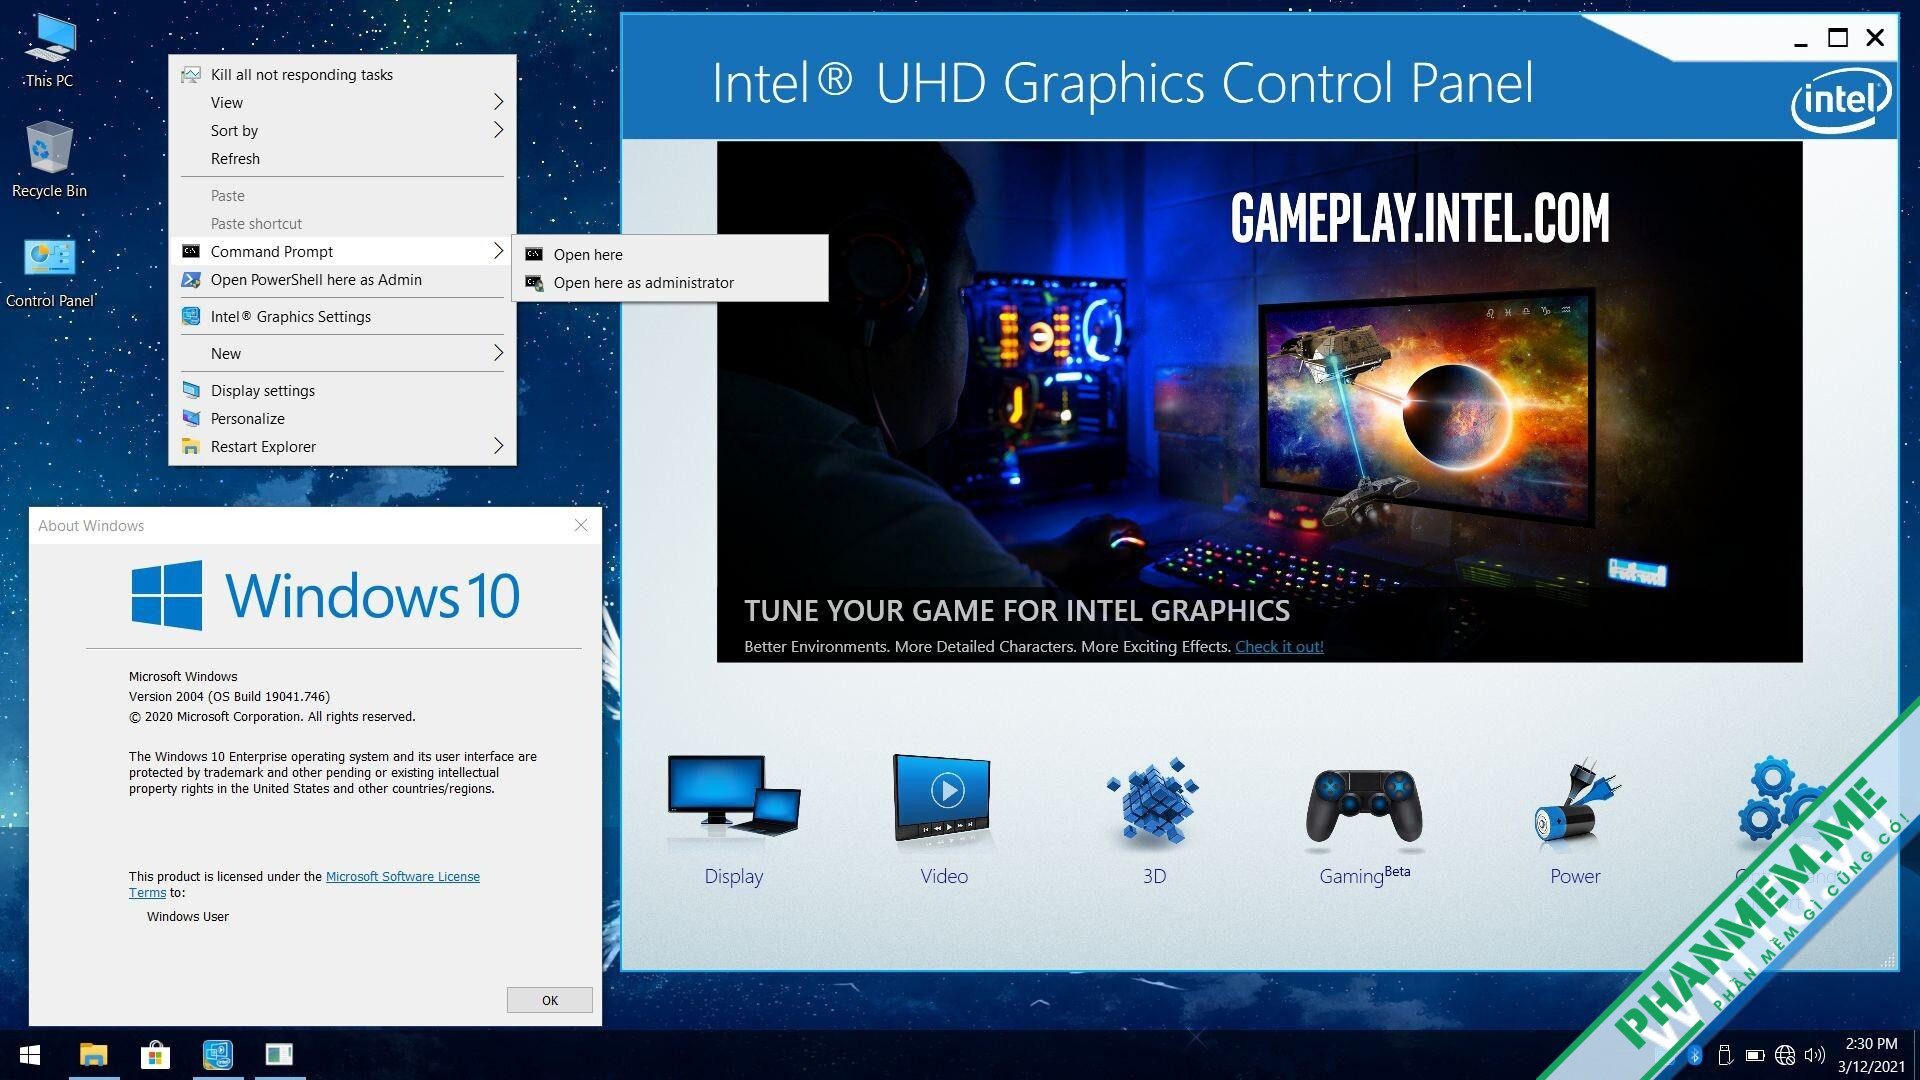Expand the Command Prompt submenu arrow
The height and width of the screenshot is (1080, 1920).
(498, 251)
